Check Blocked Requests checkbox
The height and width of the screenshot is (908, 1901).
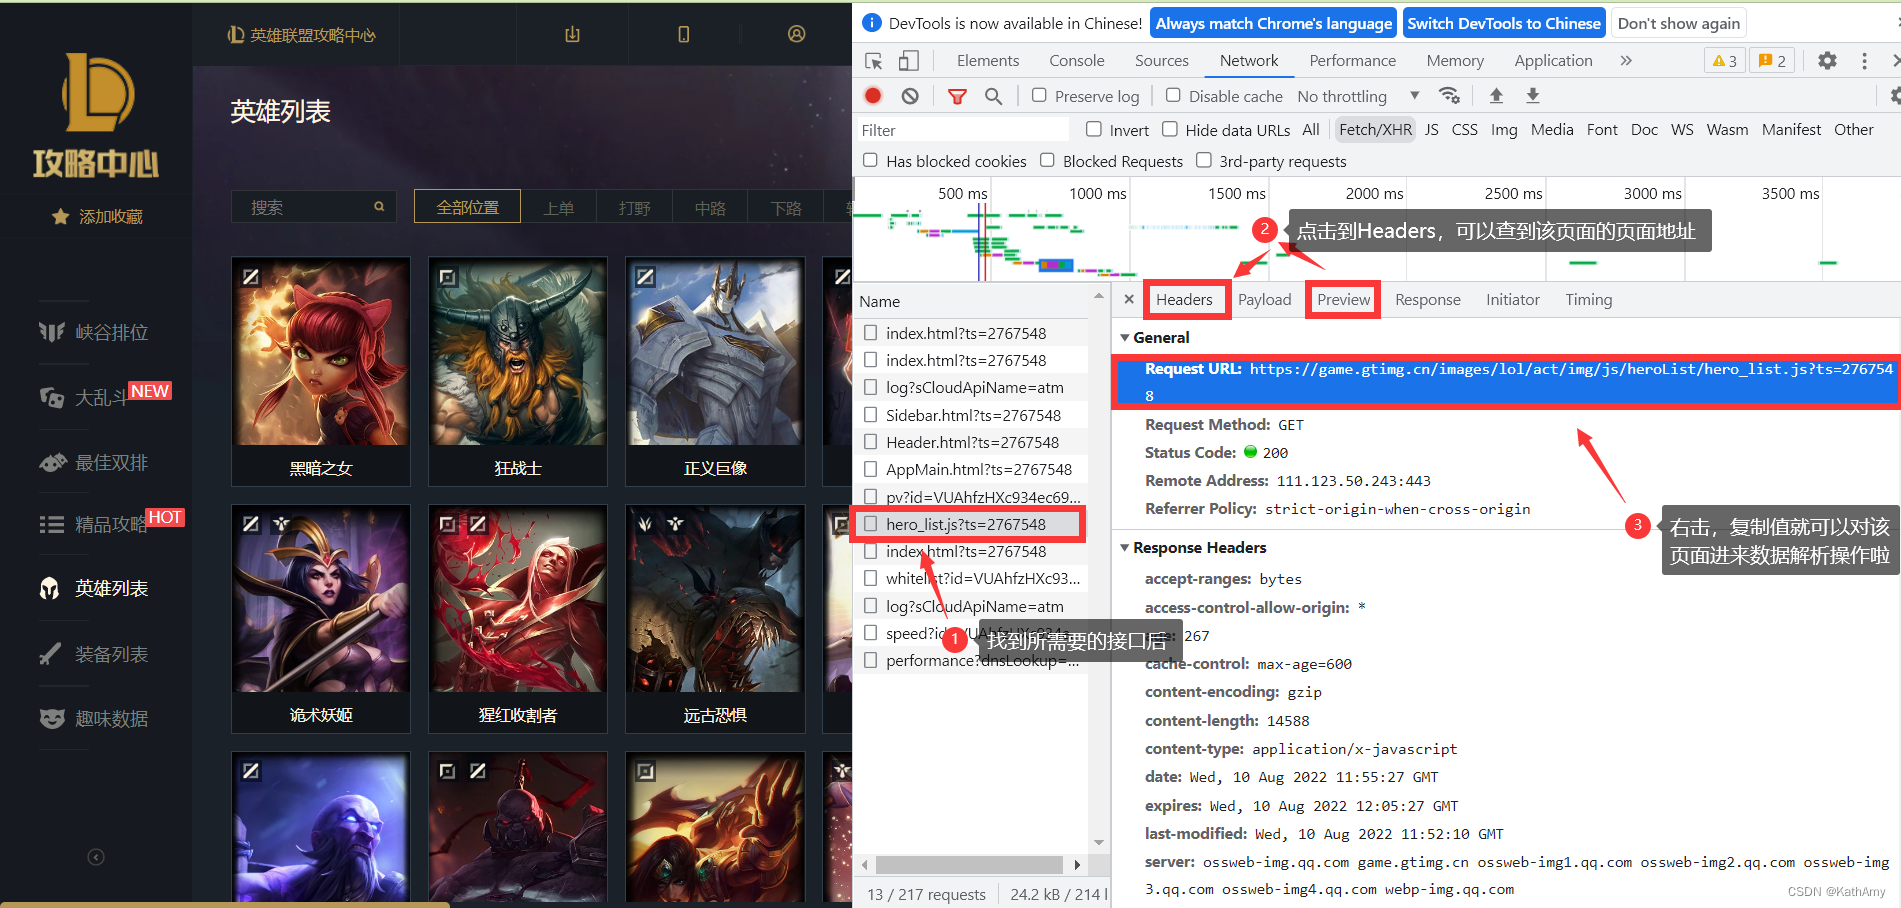click(1047, 160)
